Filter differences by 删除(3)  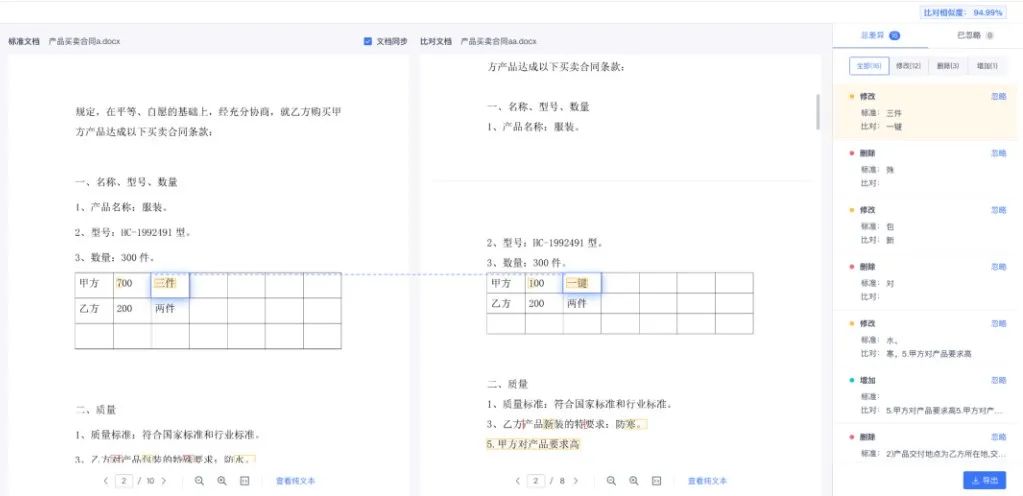click(x=947, y=66)
